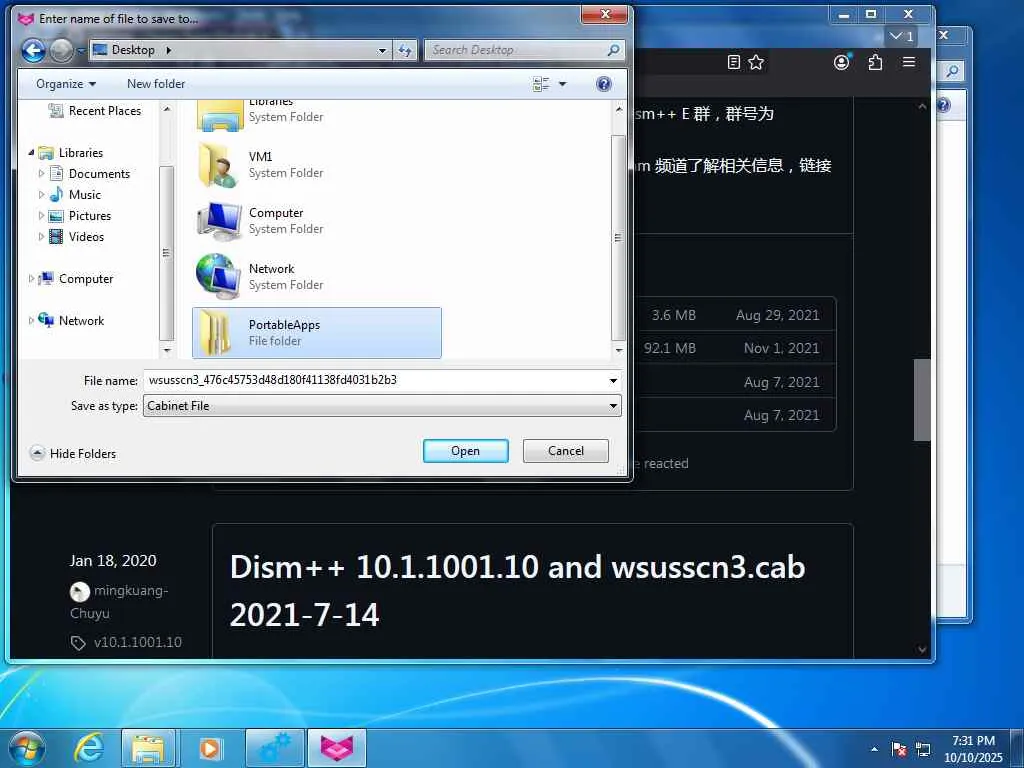
Task: Expand the Videos tree node
Action: [x=41, y=236]
